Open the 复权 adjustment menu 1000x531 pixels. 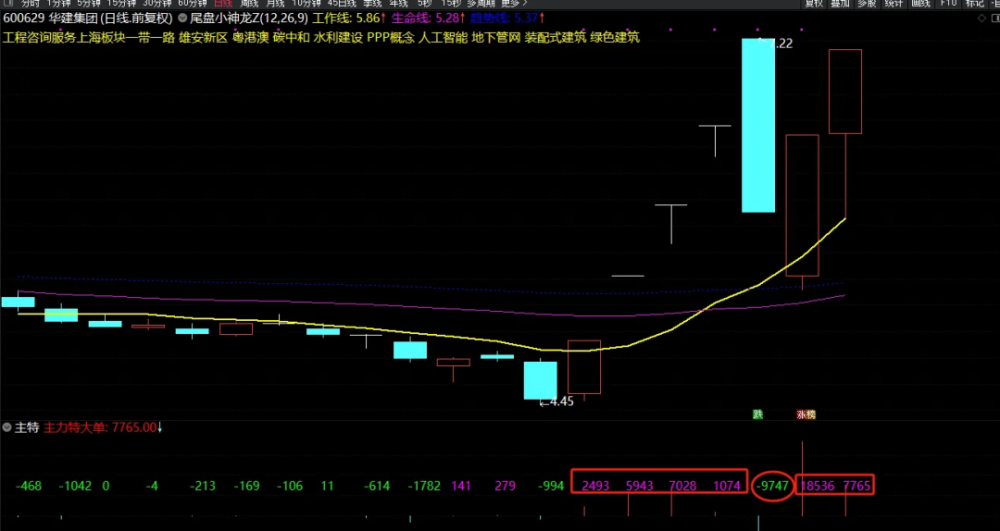[x=814, y=3]
